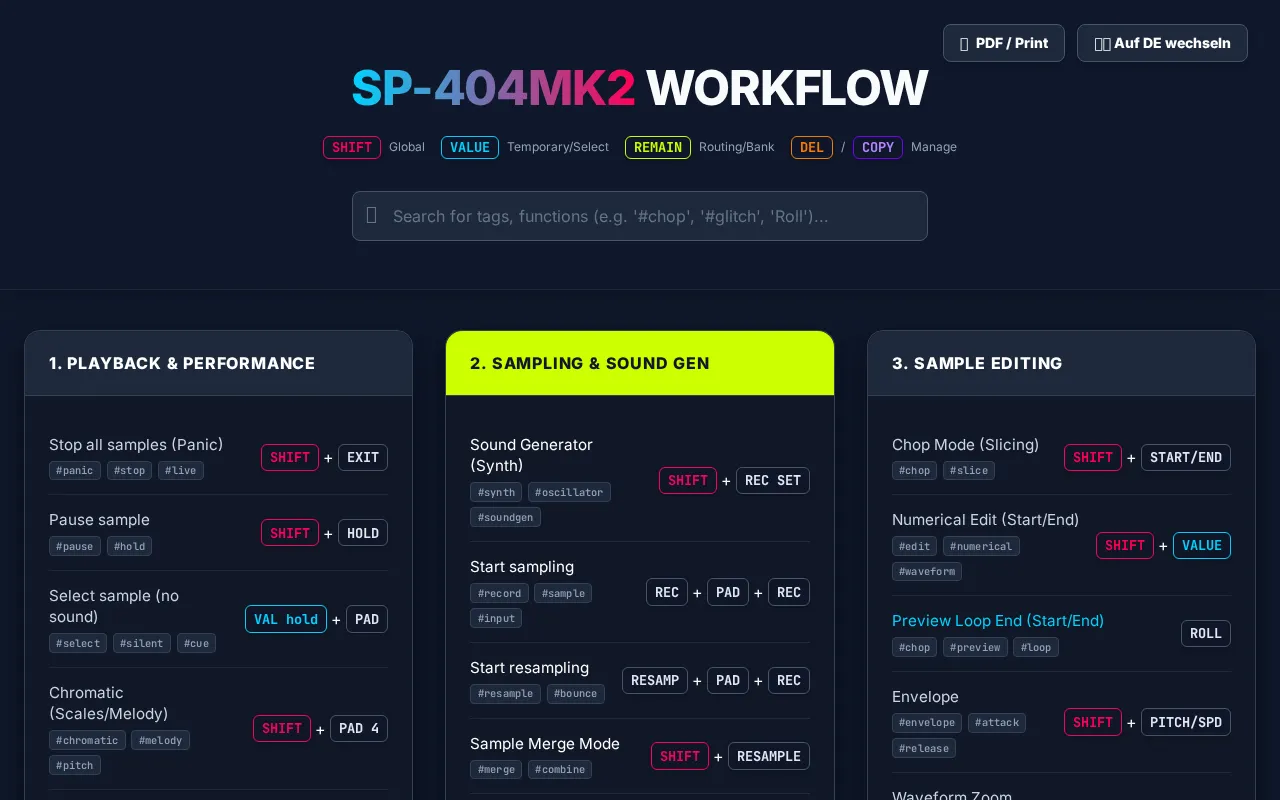Screen dimensions: 1280x800
Task: Click the #slice tag
Action: coord(969,470)
